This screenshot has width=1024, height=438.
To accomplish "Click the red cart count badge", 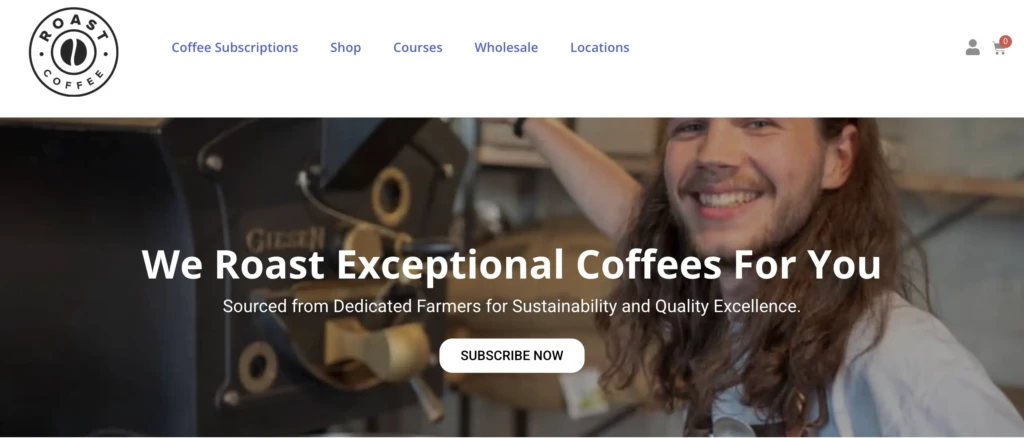I will [1006, 41].
